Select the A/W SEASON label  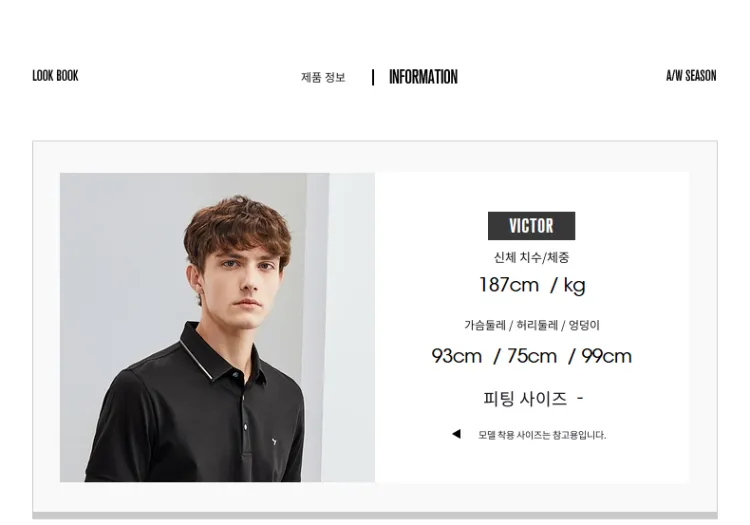[x=691, y=76]
